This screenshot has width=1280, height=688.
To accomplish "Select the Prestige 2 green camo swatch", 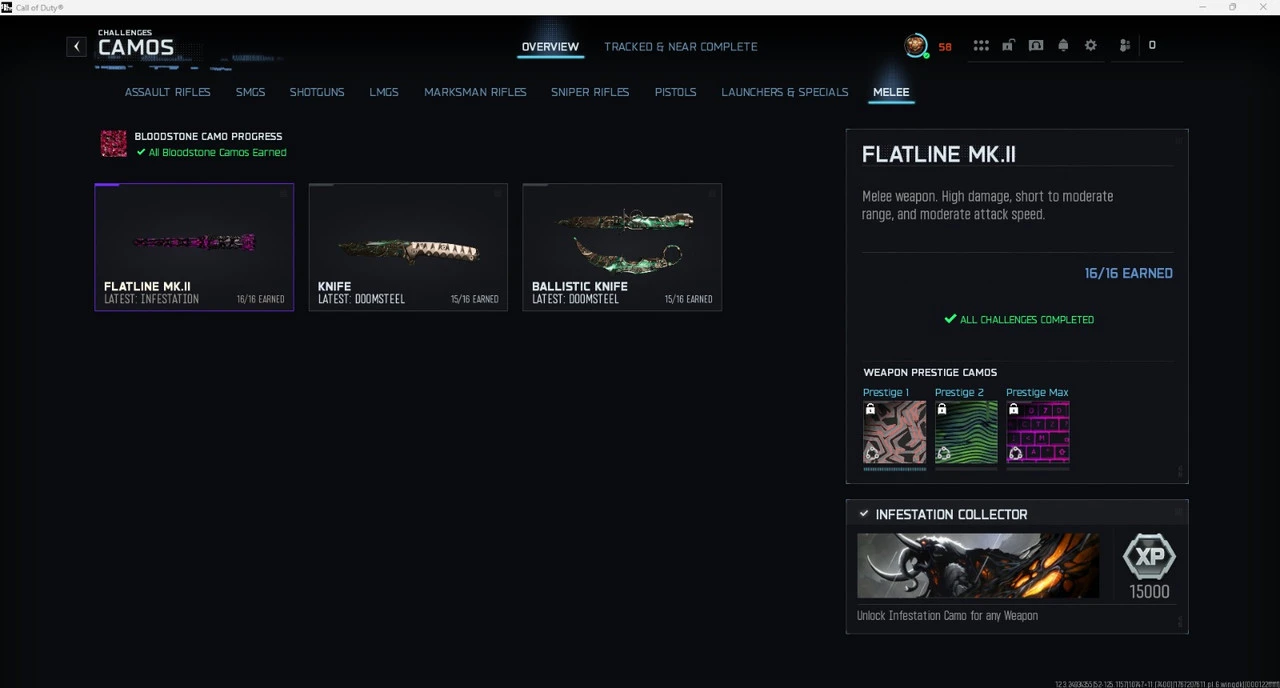I will coord(966,433).
